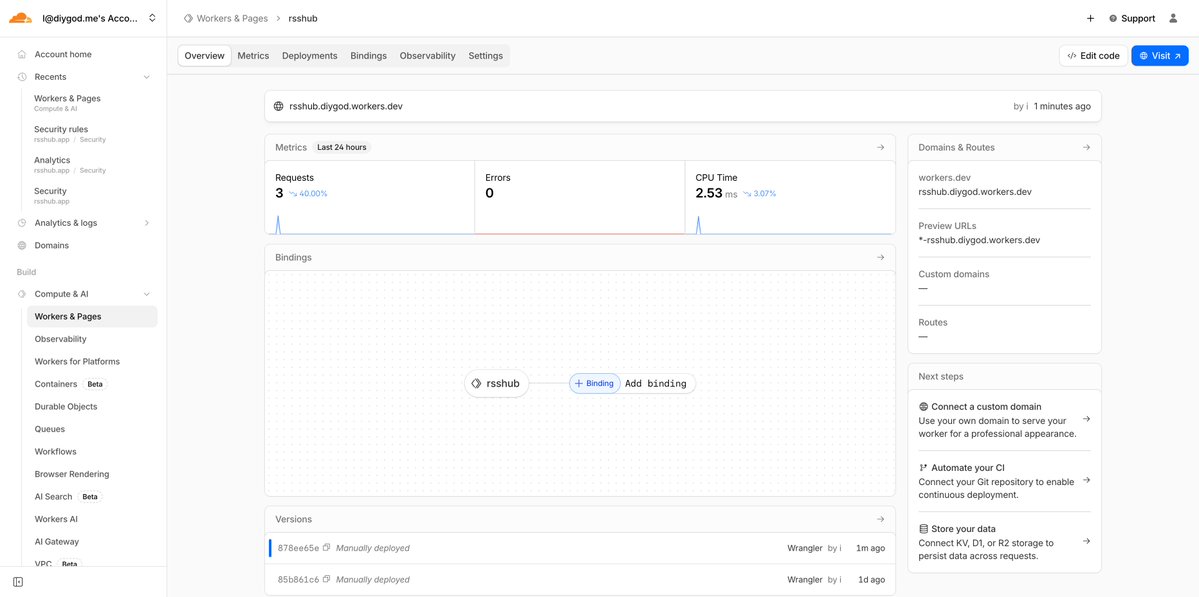
Task: Open Automate your CI step
Action: click(x=1004, y=481)
